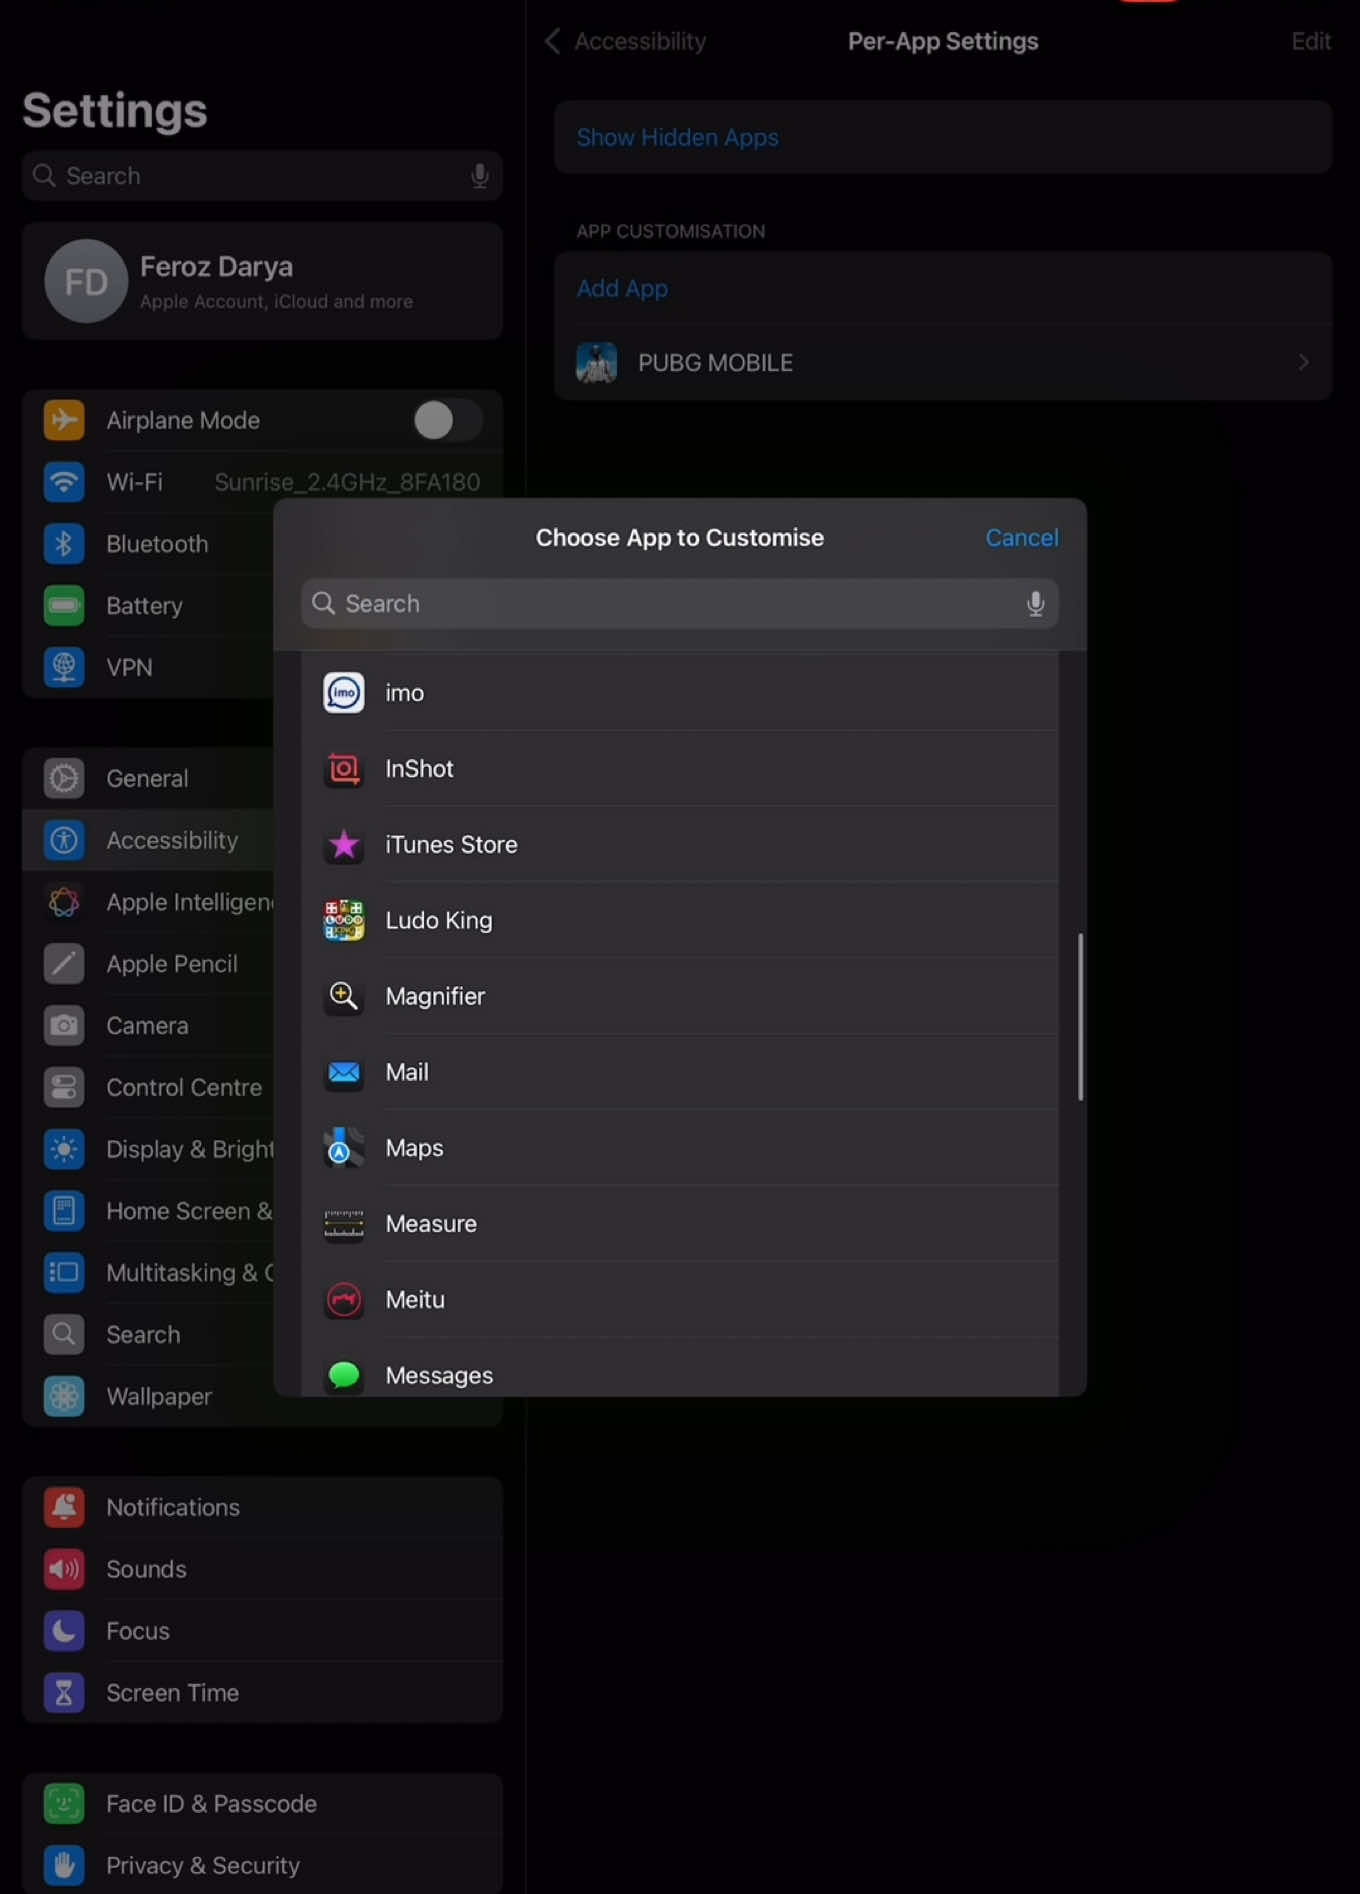Tap the Camera settings icon

tap(64, 1026)
